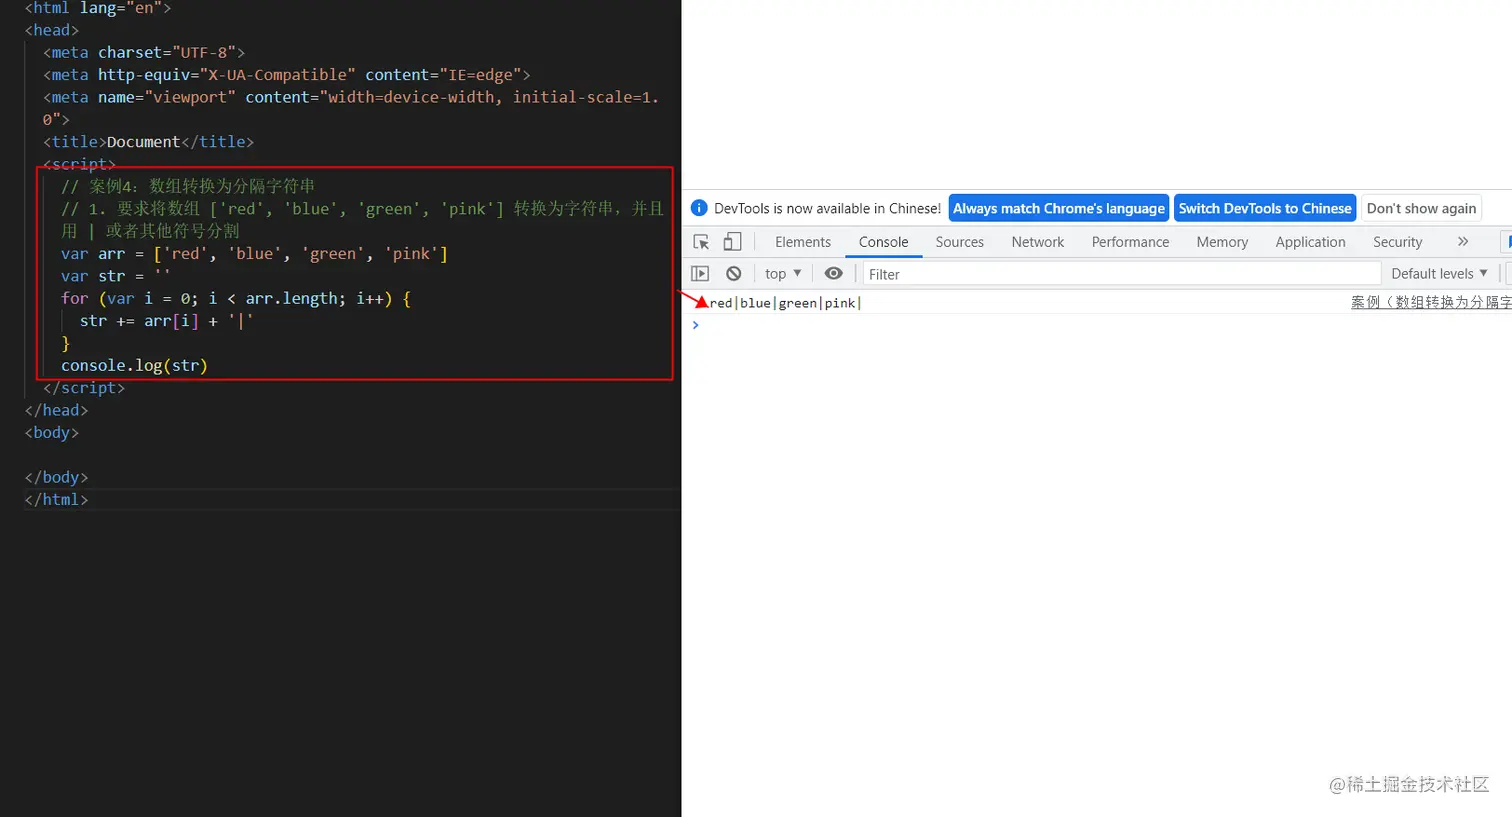
Task: Clear the console icon
Action: pyautogui.click(x=734, y=273)
